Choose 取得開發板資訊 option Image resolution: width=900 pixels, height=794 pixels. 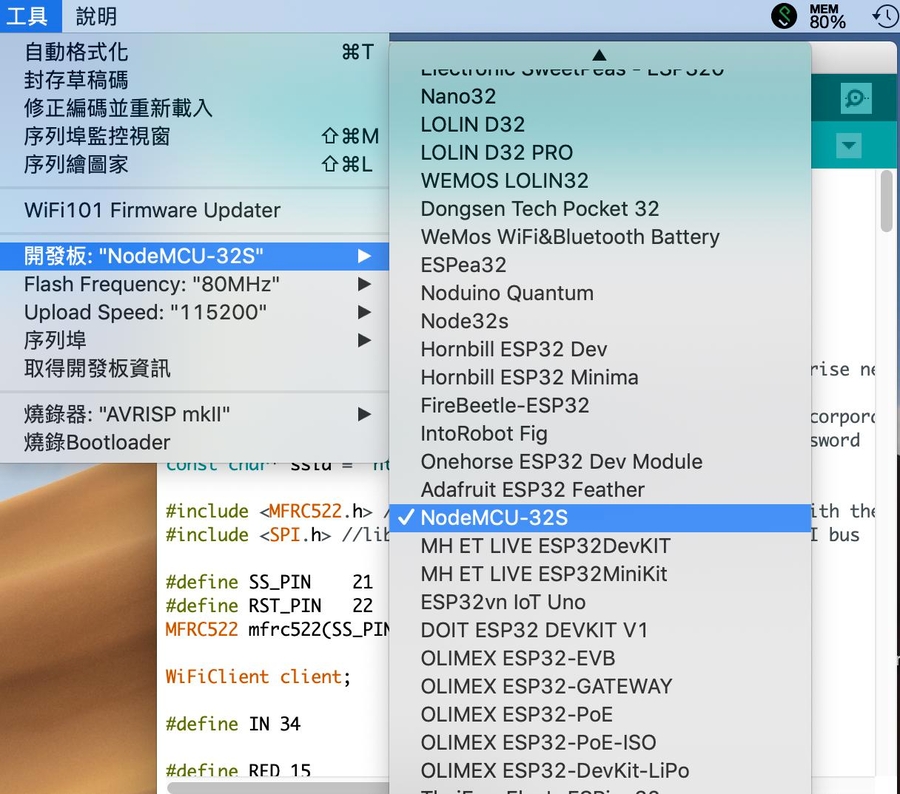[97, 368]
